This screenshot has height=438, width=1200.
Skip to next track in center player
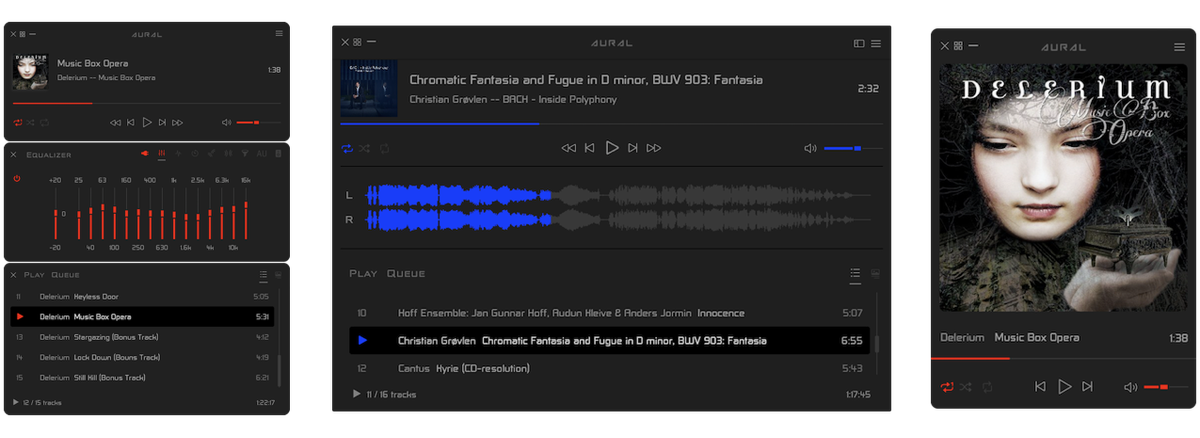(633, 148)
